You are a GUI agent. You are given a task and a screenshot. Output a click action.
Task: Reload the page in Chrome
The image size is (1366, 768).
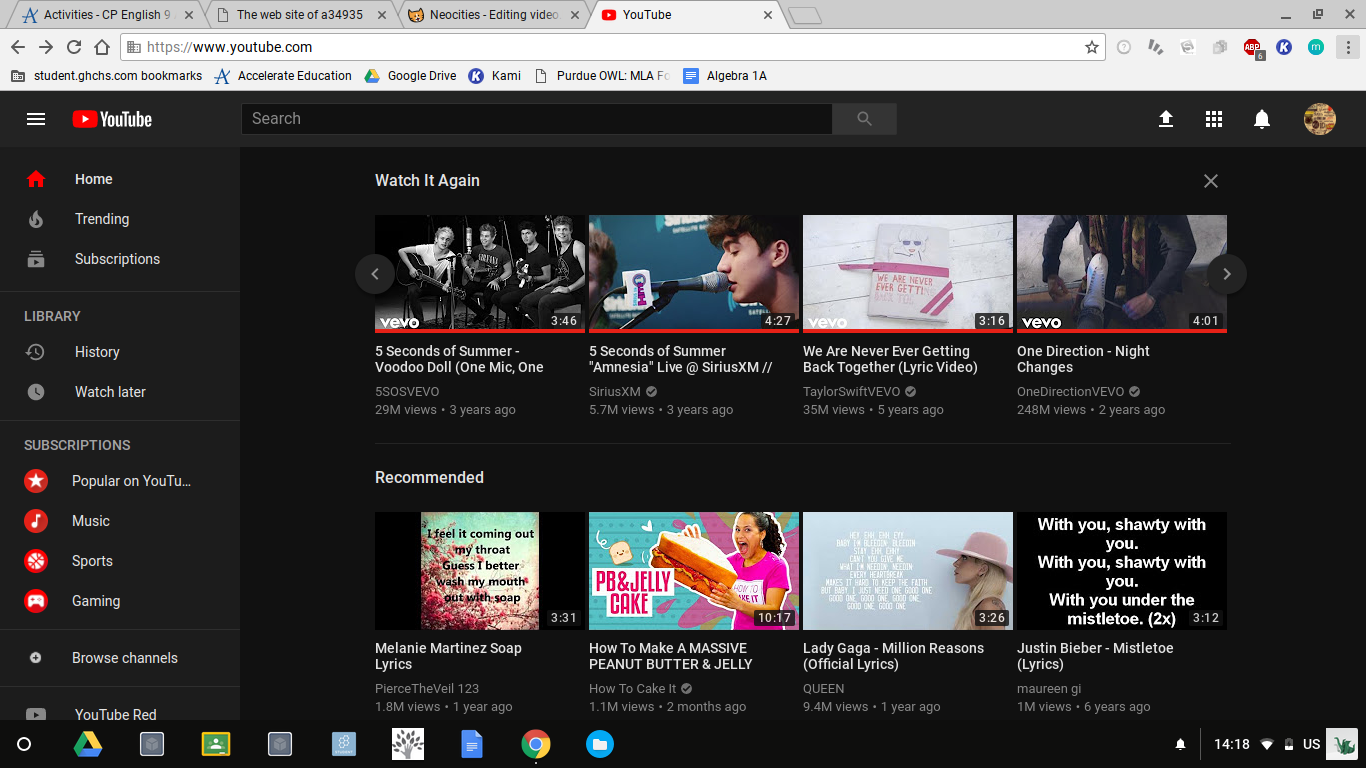point(74,47)
